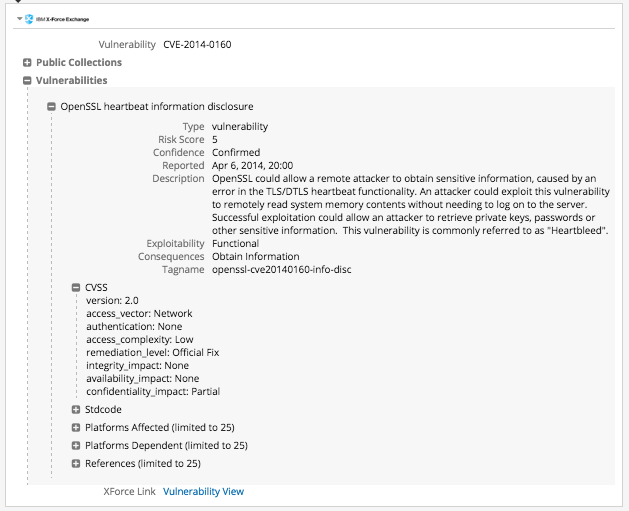Expand the Public Collections plus icon
This screenshot has width=629, height=511.
click(x=27, y=63)
